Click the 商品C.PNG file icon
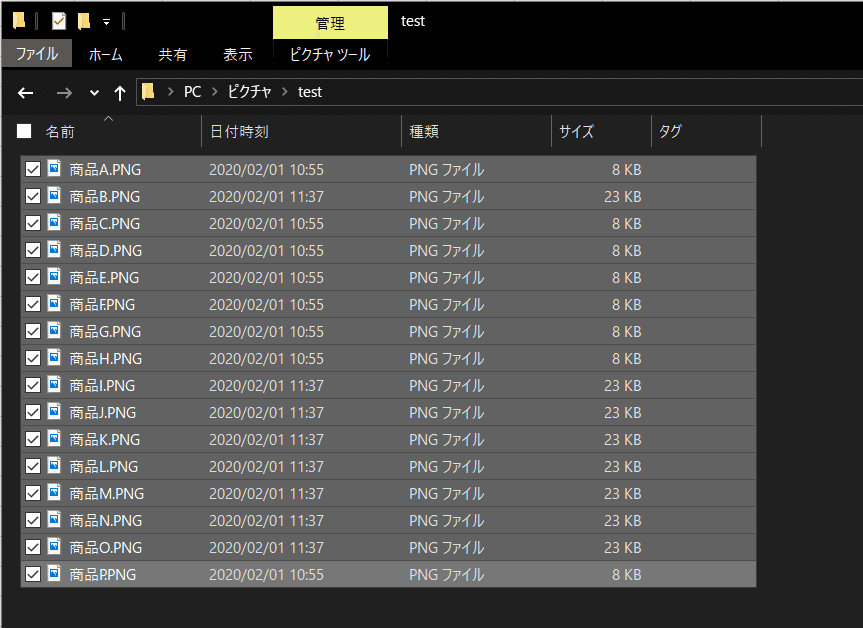 tap(54, 222)
